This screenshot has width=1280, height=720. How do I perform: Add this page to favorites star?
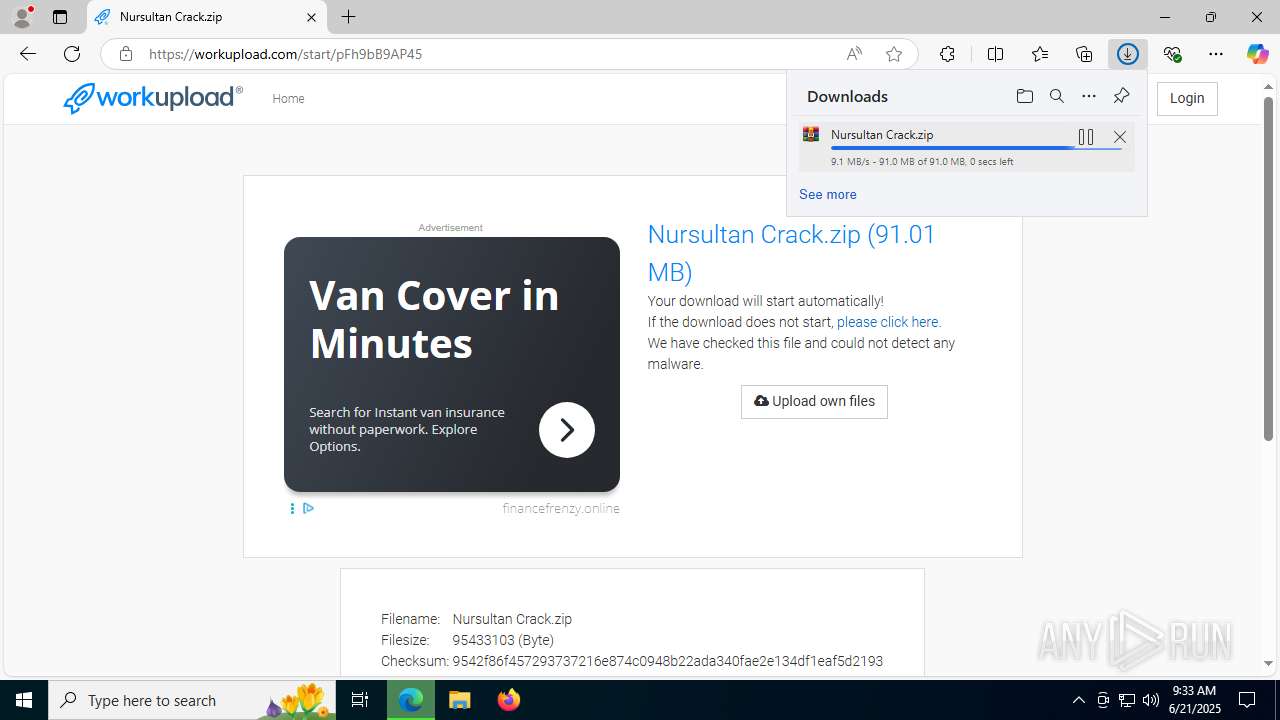[x=894, y=54]
